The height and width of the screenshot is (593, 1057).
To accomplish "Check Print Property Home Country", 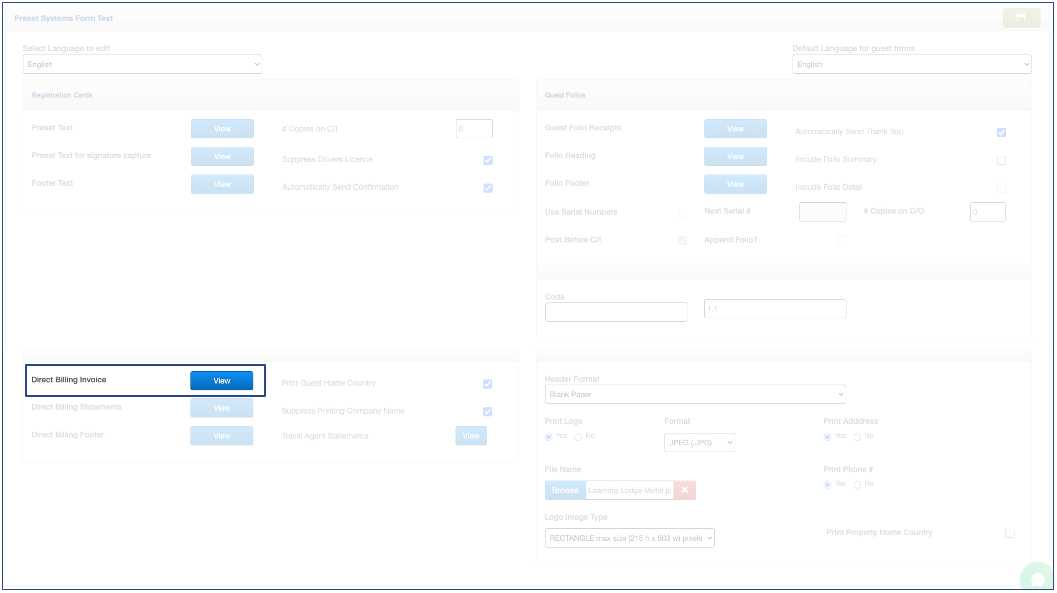I will 1009,533.
